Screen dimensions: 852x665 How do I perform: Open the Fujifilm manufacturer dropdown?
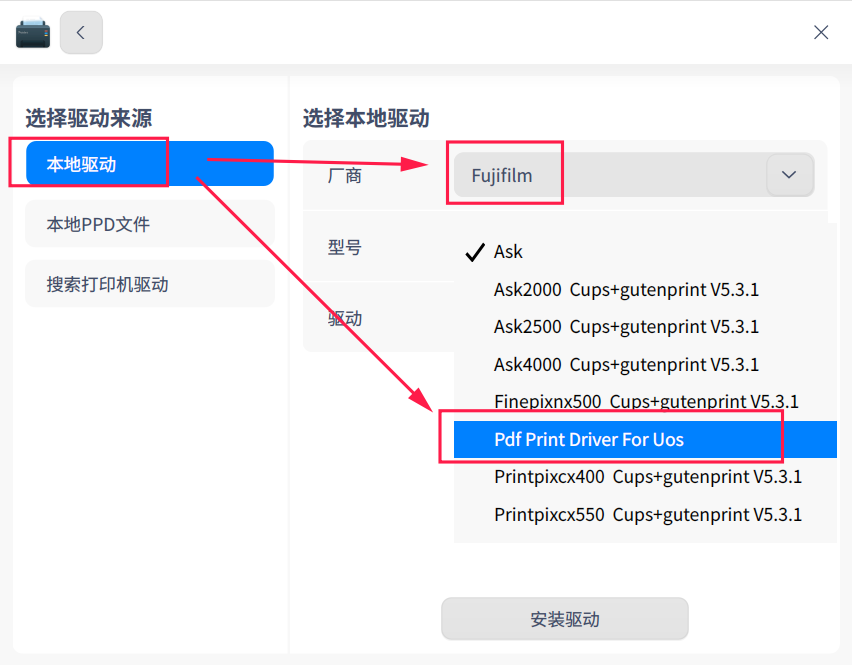(634, 175)
